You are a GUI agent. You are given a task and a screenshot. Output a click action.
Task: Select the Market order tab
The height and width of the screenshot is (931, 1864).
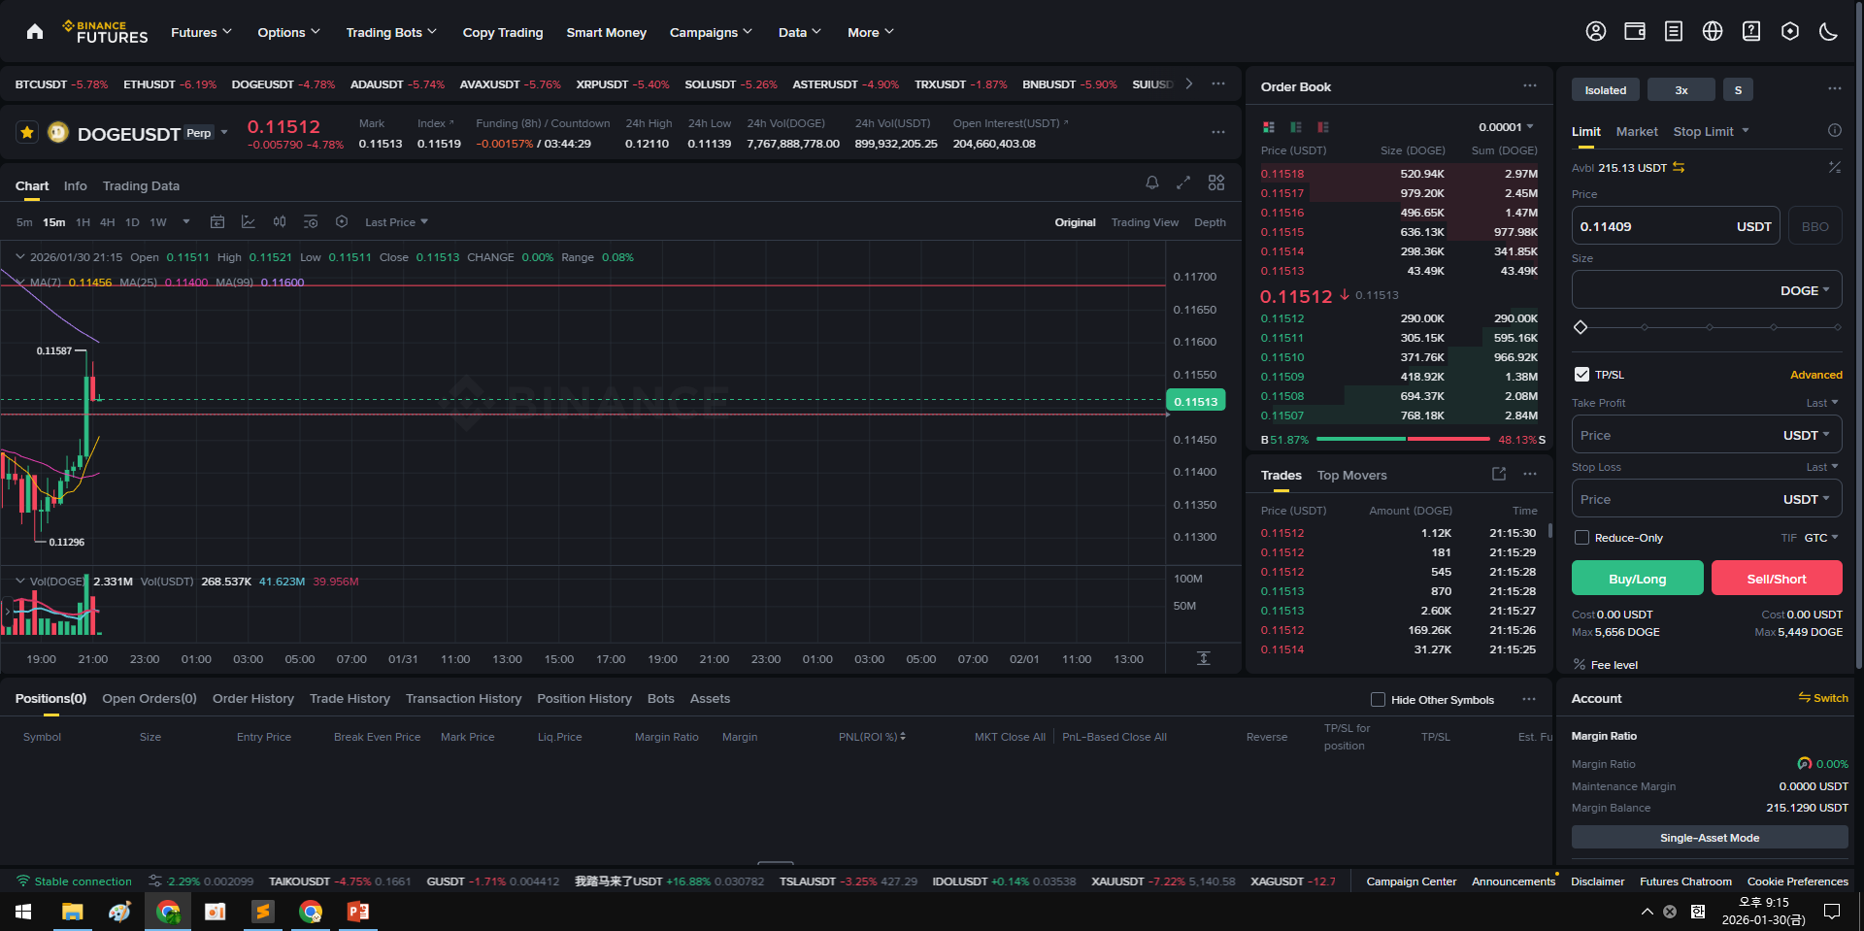(1636, 131)
